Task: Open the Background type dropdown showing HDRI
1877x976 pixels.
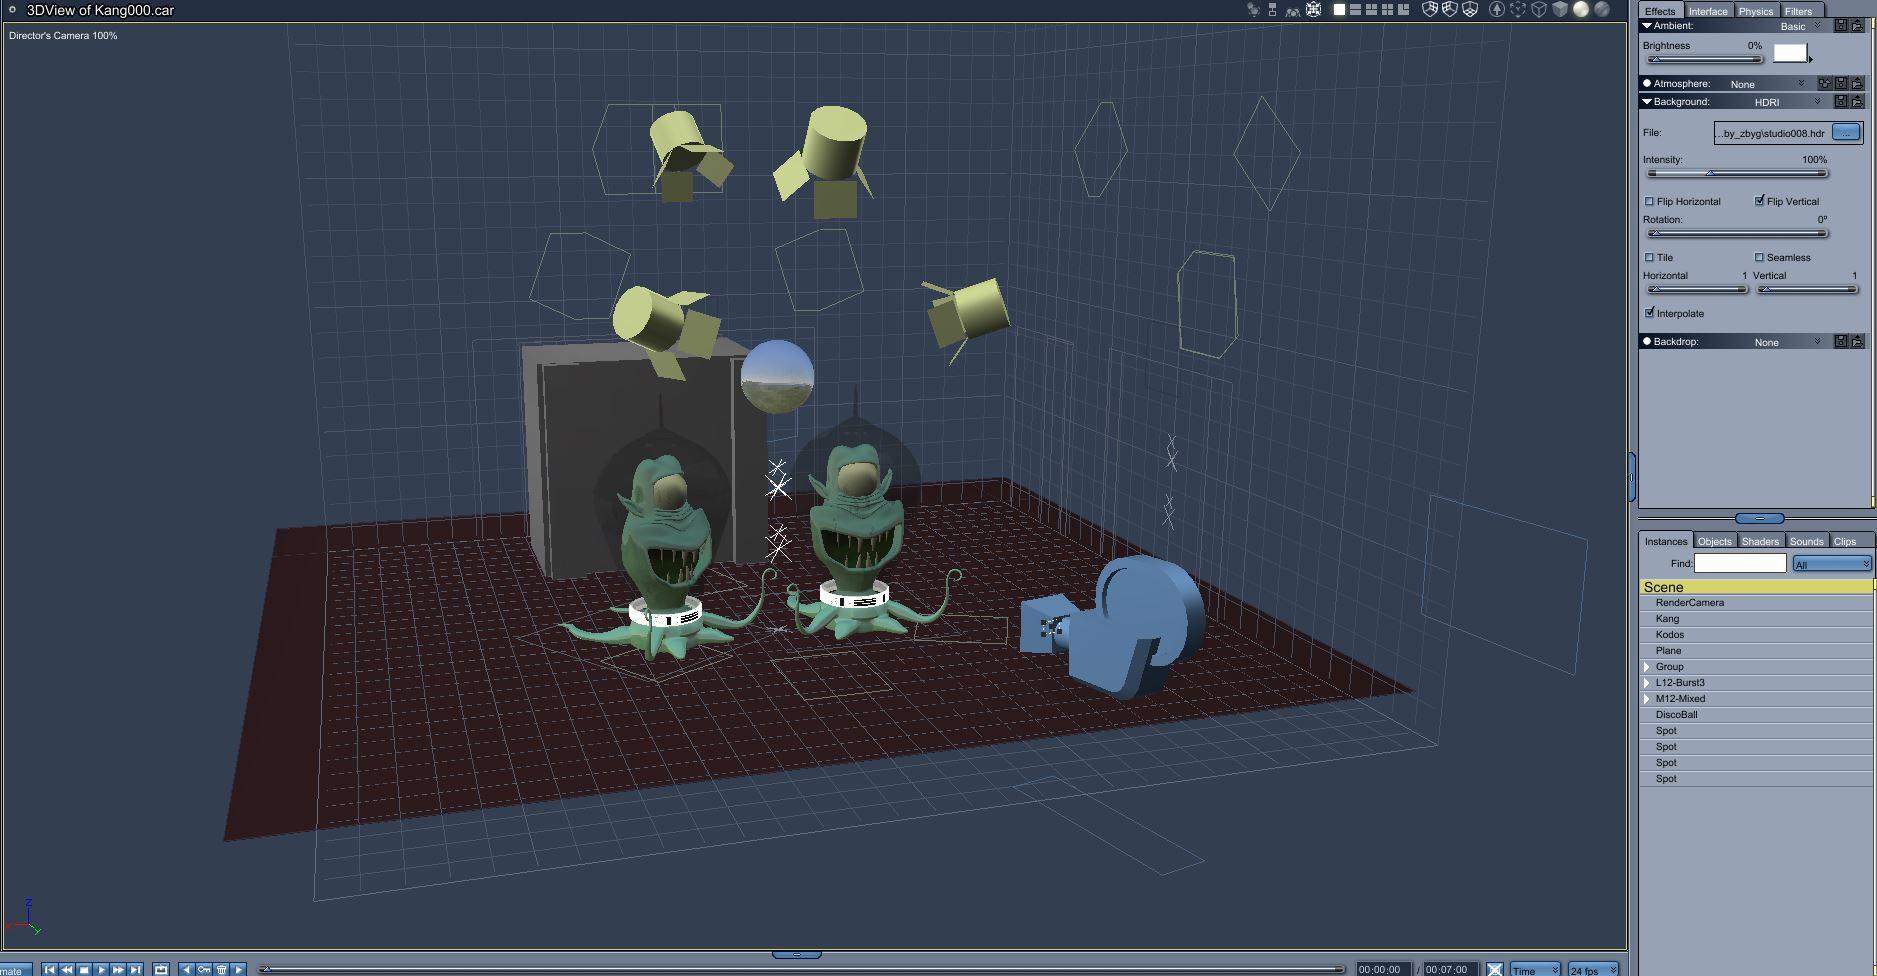Action: (x=1788, y=102)
